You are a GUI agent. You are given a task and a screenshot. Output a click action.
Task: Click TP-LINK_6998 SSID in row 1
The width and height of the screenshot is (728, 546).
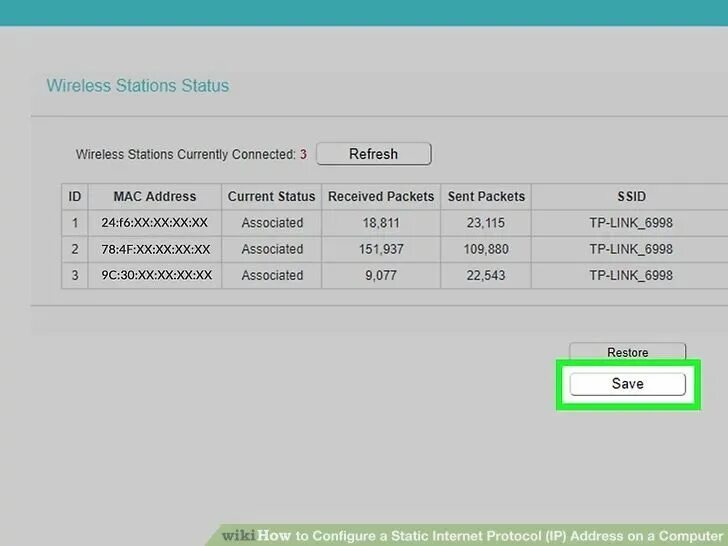pyautogui.click(x=631, y=223)
